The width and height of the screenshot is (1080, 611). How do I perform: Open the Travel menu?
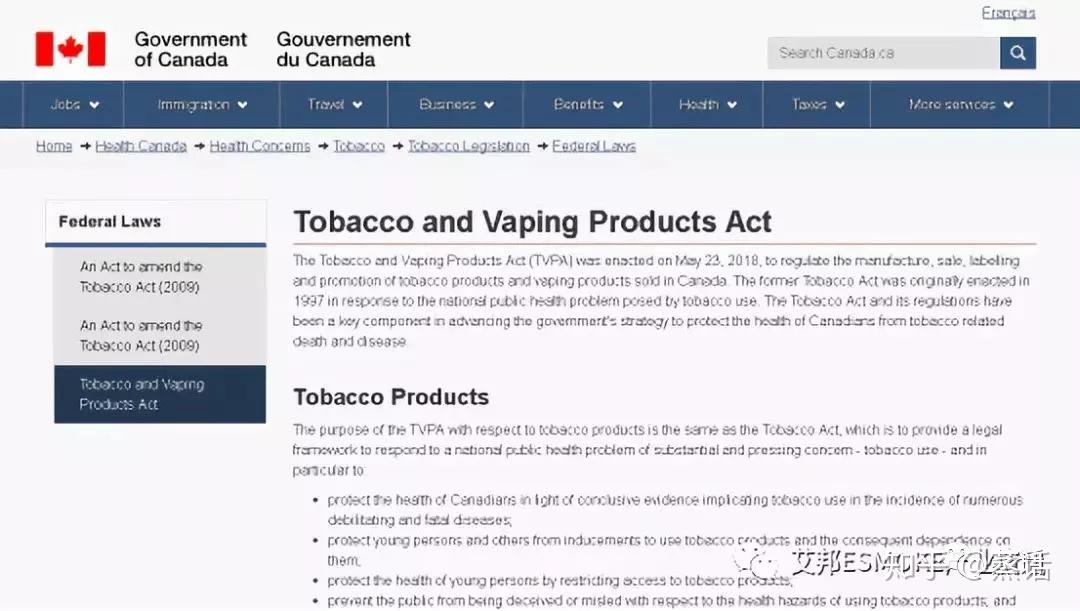(x=334, y=105)
